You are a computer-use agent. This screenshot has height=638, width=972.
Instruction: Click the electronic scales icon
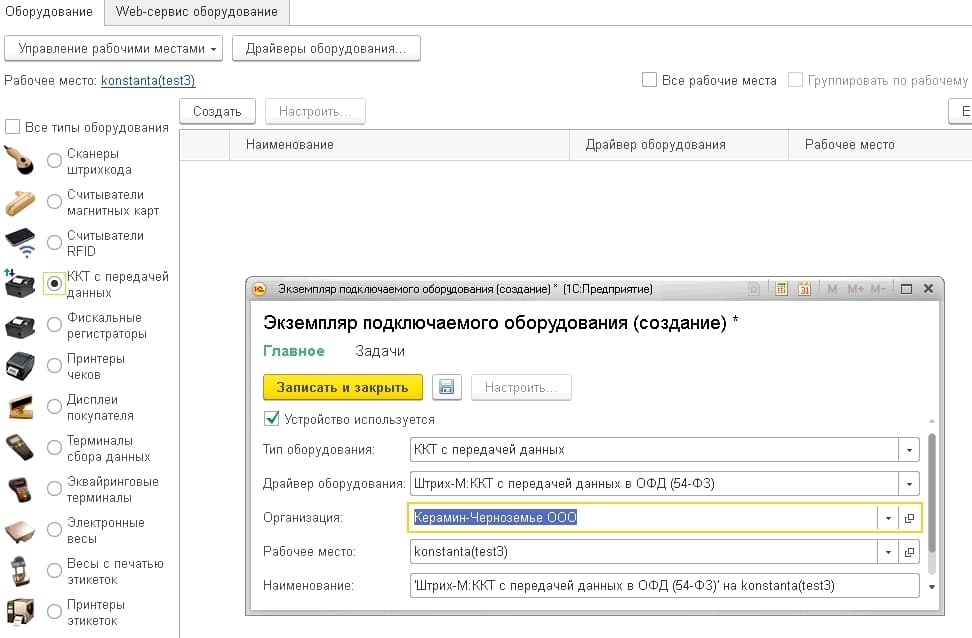[20, 530]
